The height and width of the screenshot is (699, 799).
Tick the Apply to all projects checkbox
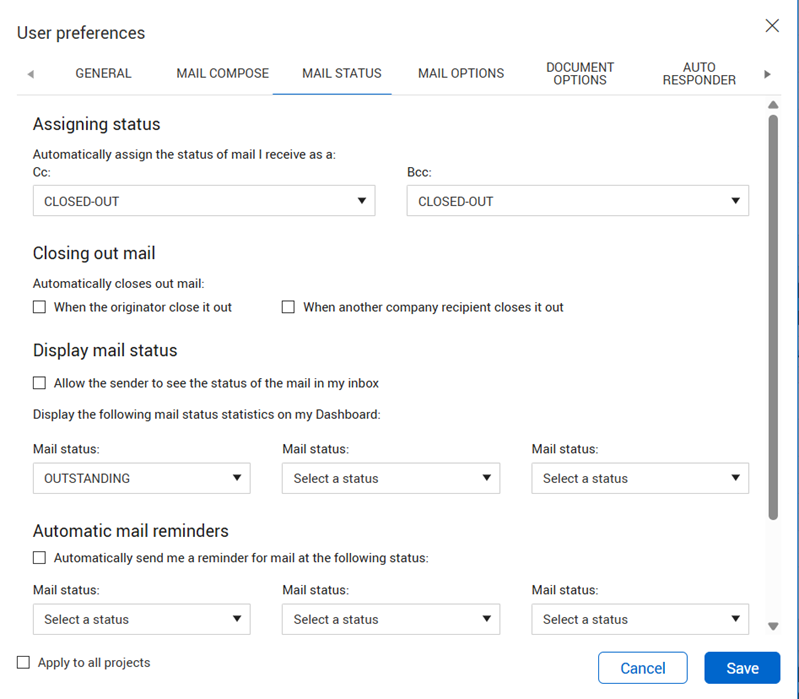pos(24,663)
